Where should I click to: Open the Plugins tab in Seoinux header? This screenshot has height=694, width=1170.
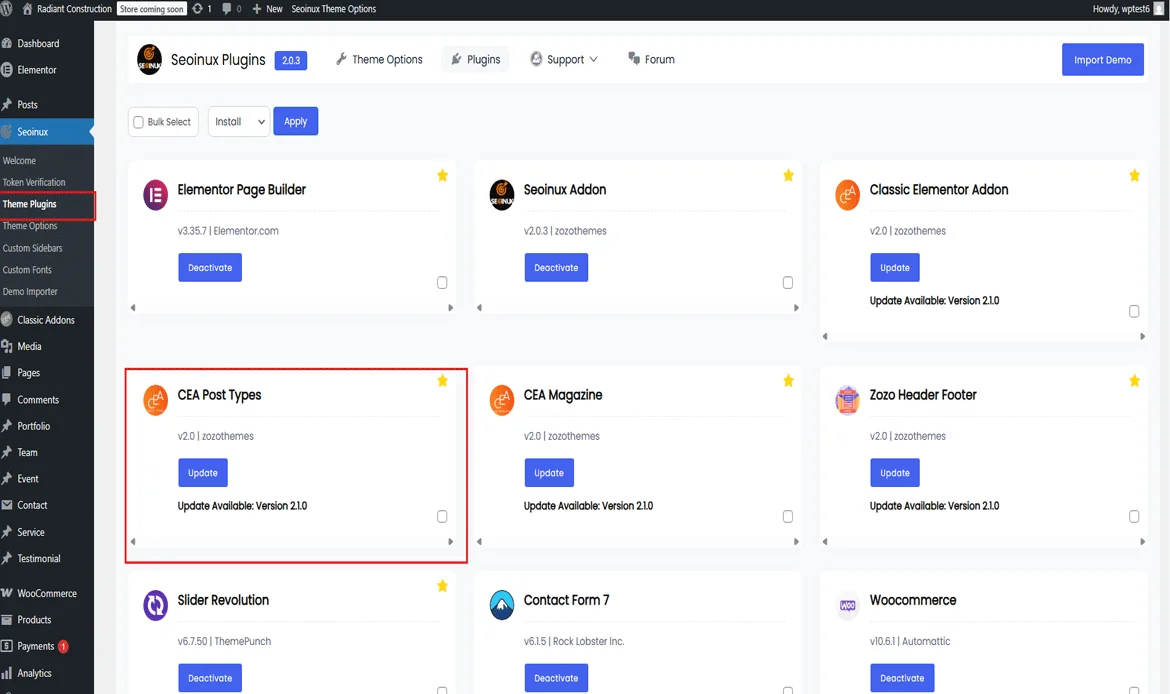pos(475,59)
